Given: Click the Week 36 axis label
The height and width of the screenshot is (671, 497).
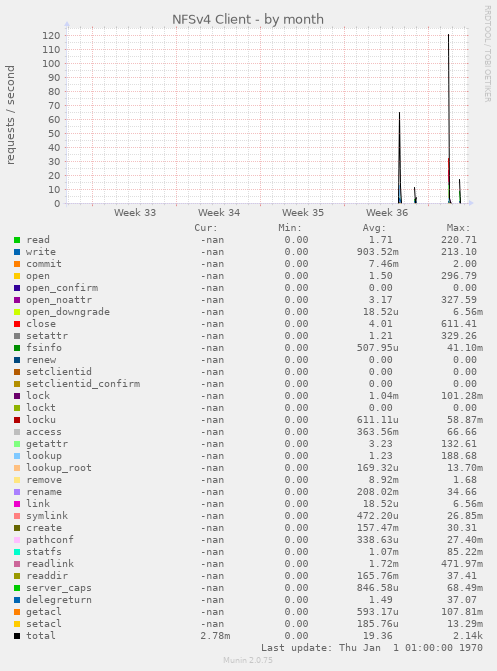Looking at the screenshot, I should [x=387, y=213].
